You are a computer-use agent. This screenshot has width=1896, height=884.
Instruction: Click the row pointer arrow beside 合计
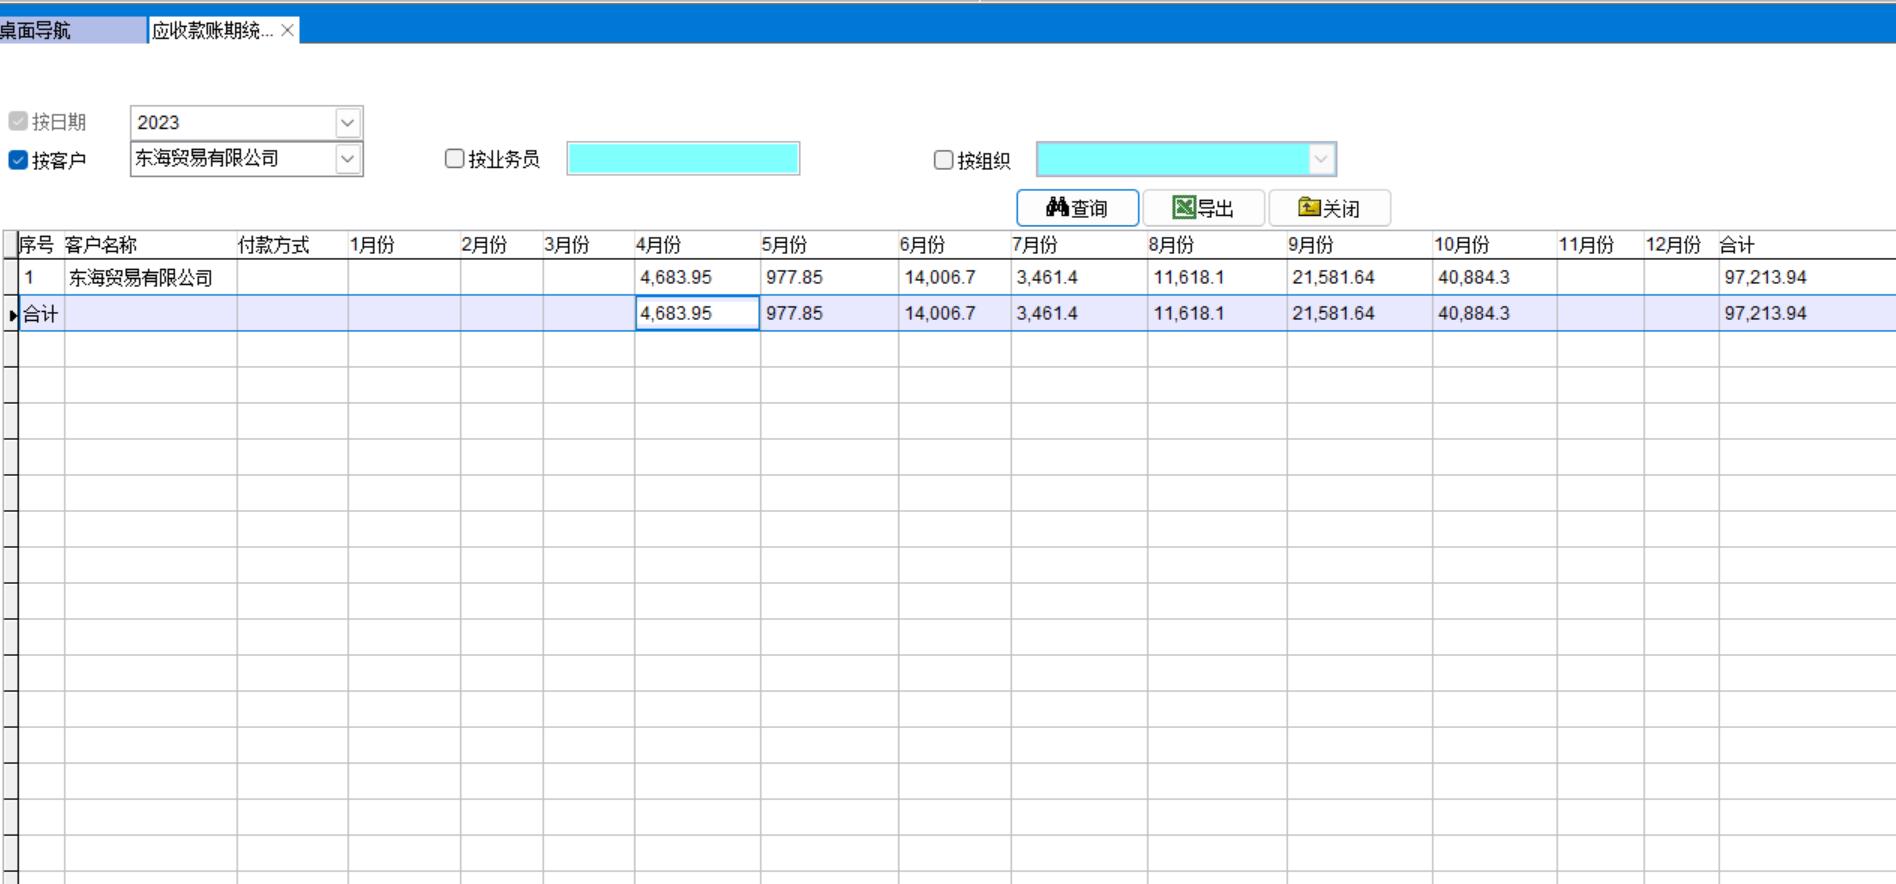[x=12, y=315]
